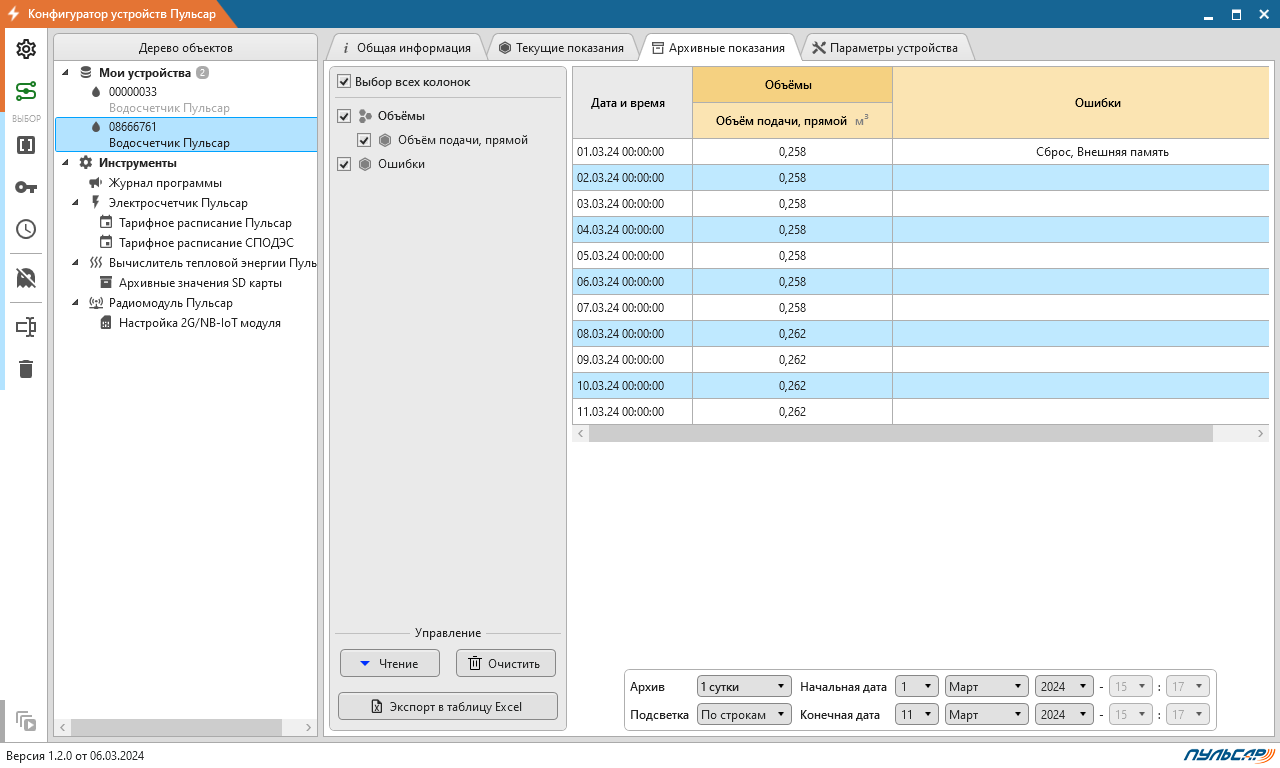This screenshot has height=768, width=1280.
Task: Click calendar icon of Тарифное расписание СПОДЭС
Action: click(x=106, y=243)
